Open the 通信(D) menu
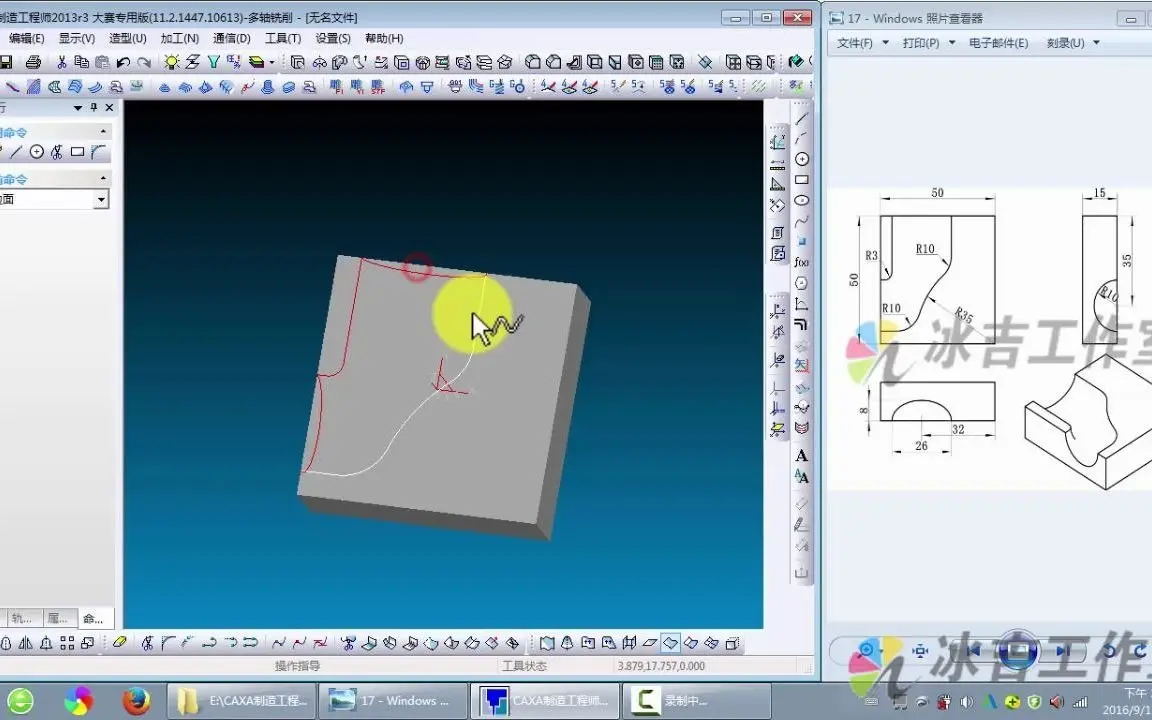Image resolution: width=1152 pixels, height=720 pixels. [x=231, y=38]
